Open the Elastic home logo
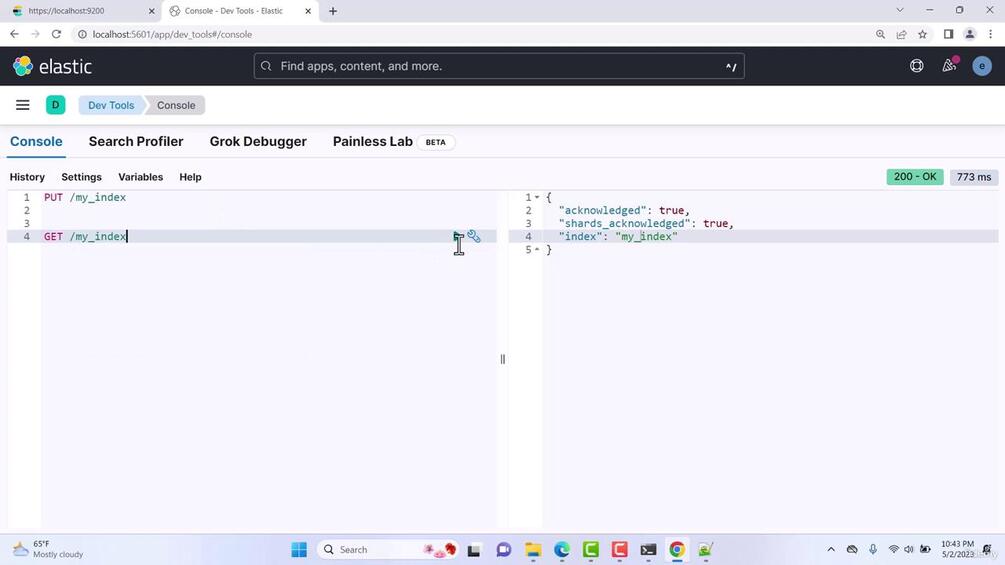Screen dimensions: 1005x565 click(53, 66)
